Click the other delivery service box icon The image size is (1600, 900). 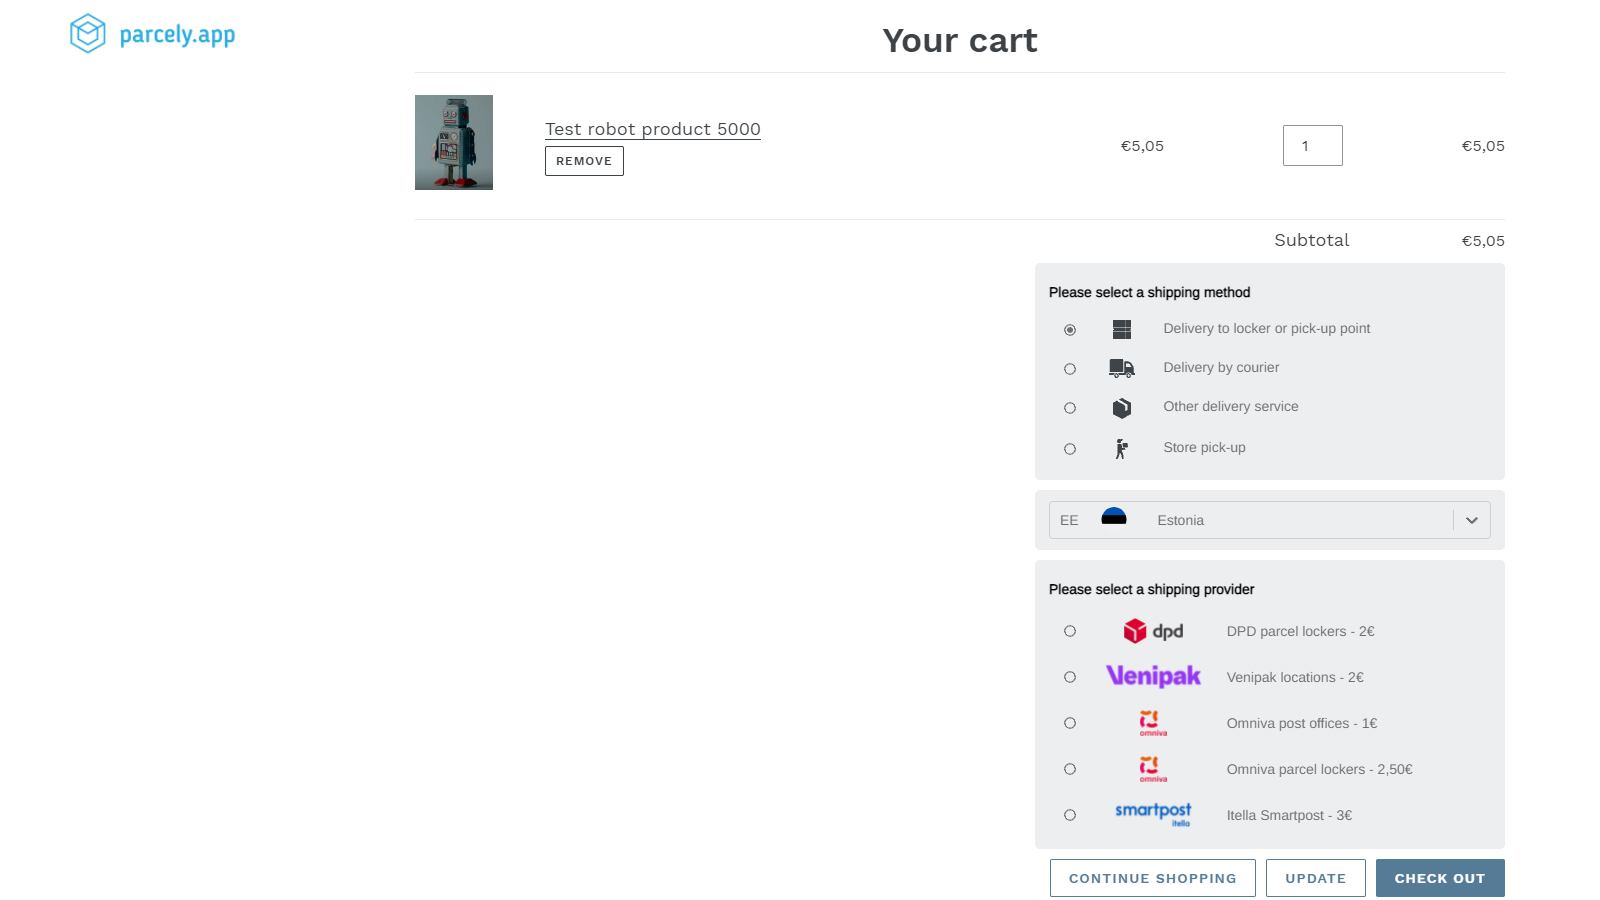click(1122, 408)
